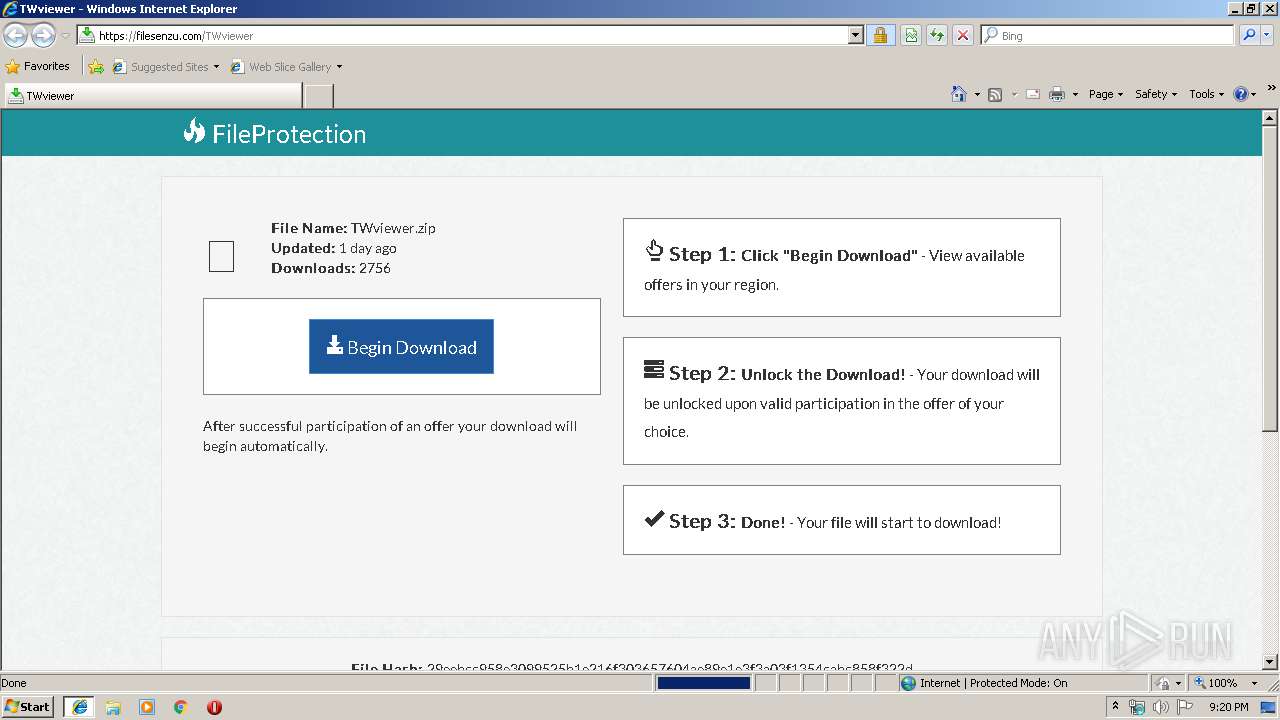Image resolution: width=1280 pixels, height=720 pixels.
Task: Click the Step 2 Unlock the Download box
Action: [x=841, y=401]
